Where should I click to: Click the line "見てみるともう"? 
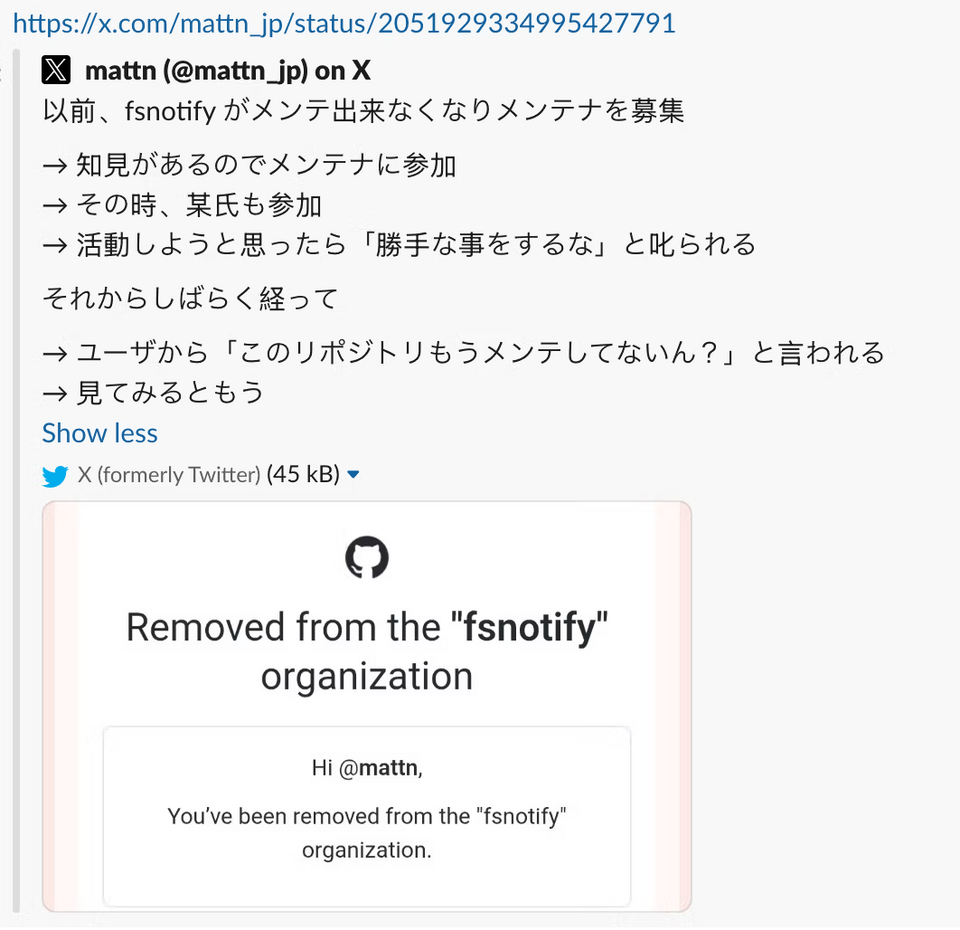(153, 392)
